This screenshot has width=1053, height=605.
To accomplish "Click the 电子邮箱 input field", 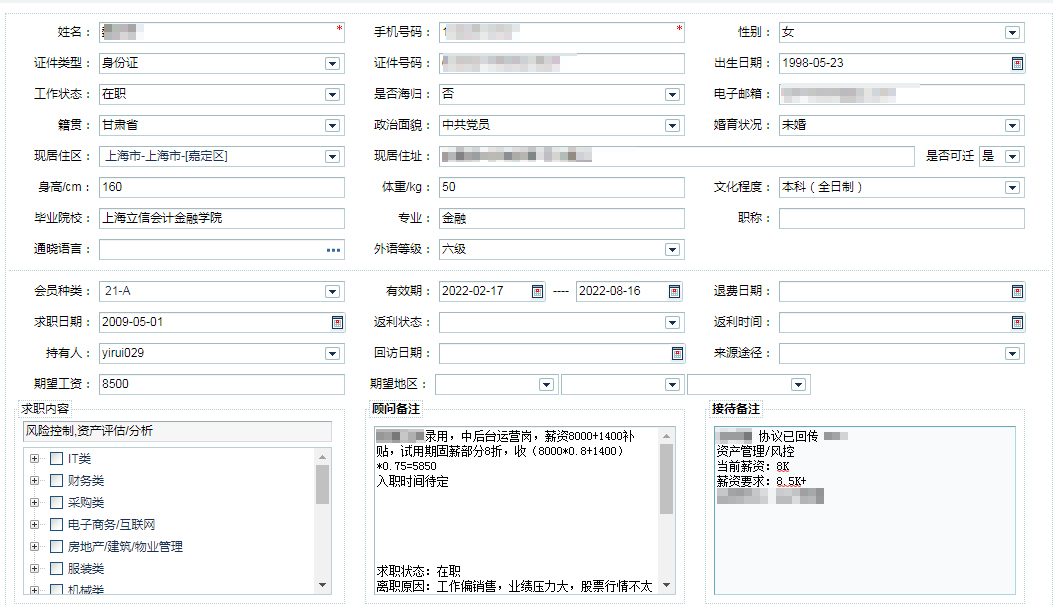I will (902, 94).
